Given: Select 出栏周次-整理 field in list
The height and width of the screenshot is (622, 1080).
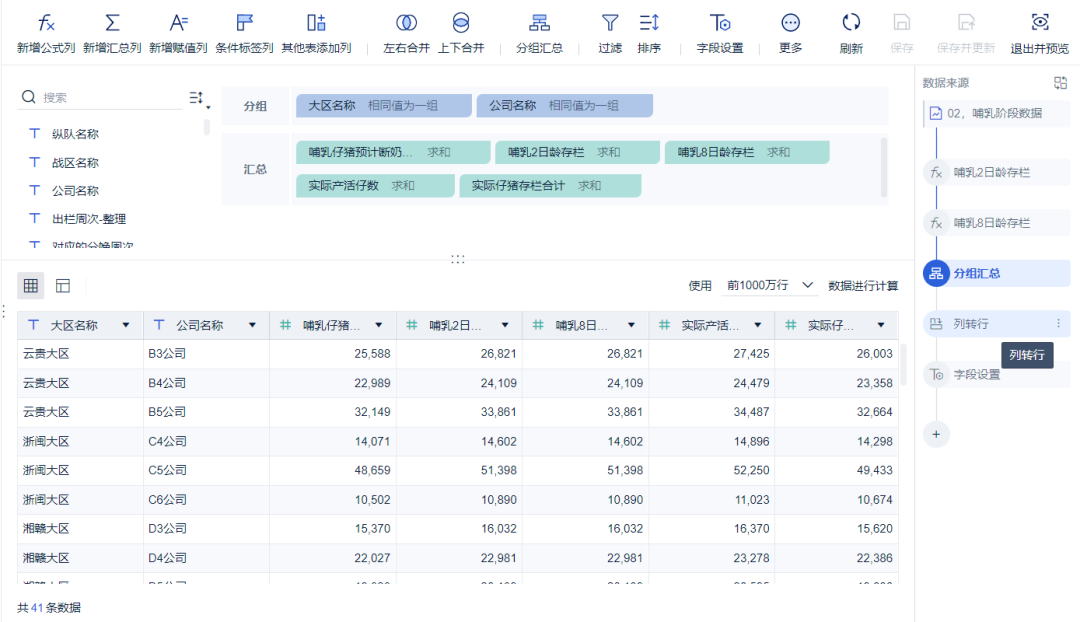Looking at the screenshot, I should [89, 219].
